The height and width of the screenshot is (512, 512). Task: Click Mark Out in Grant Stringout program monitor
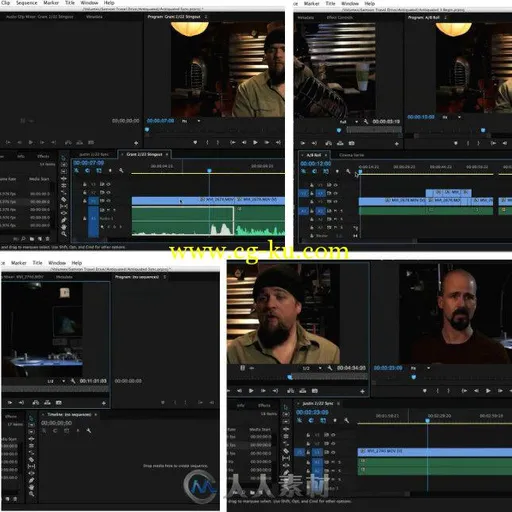(x=218, y=143)
